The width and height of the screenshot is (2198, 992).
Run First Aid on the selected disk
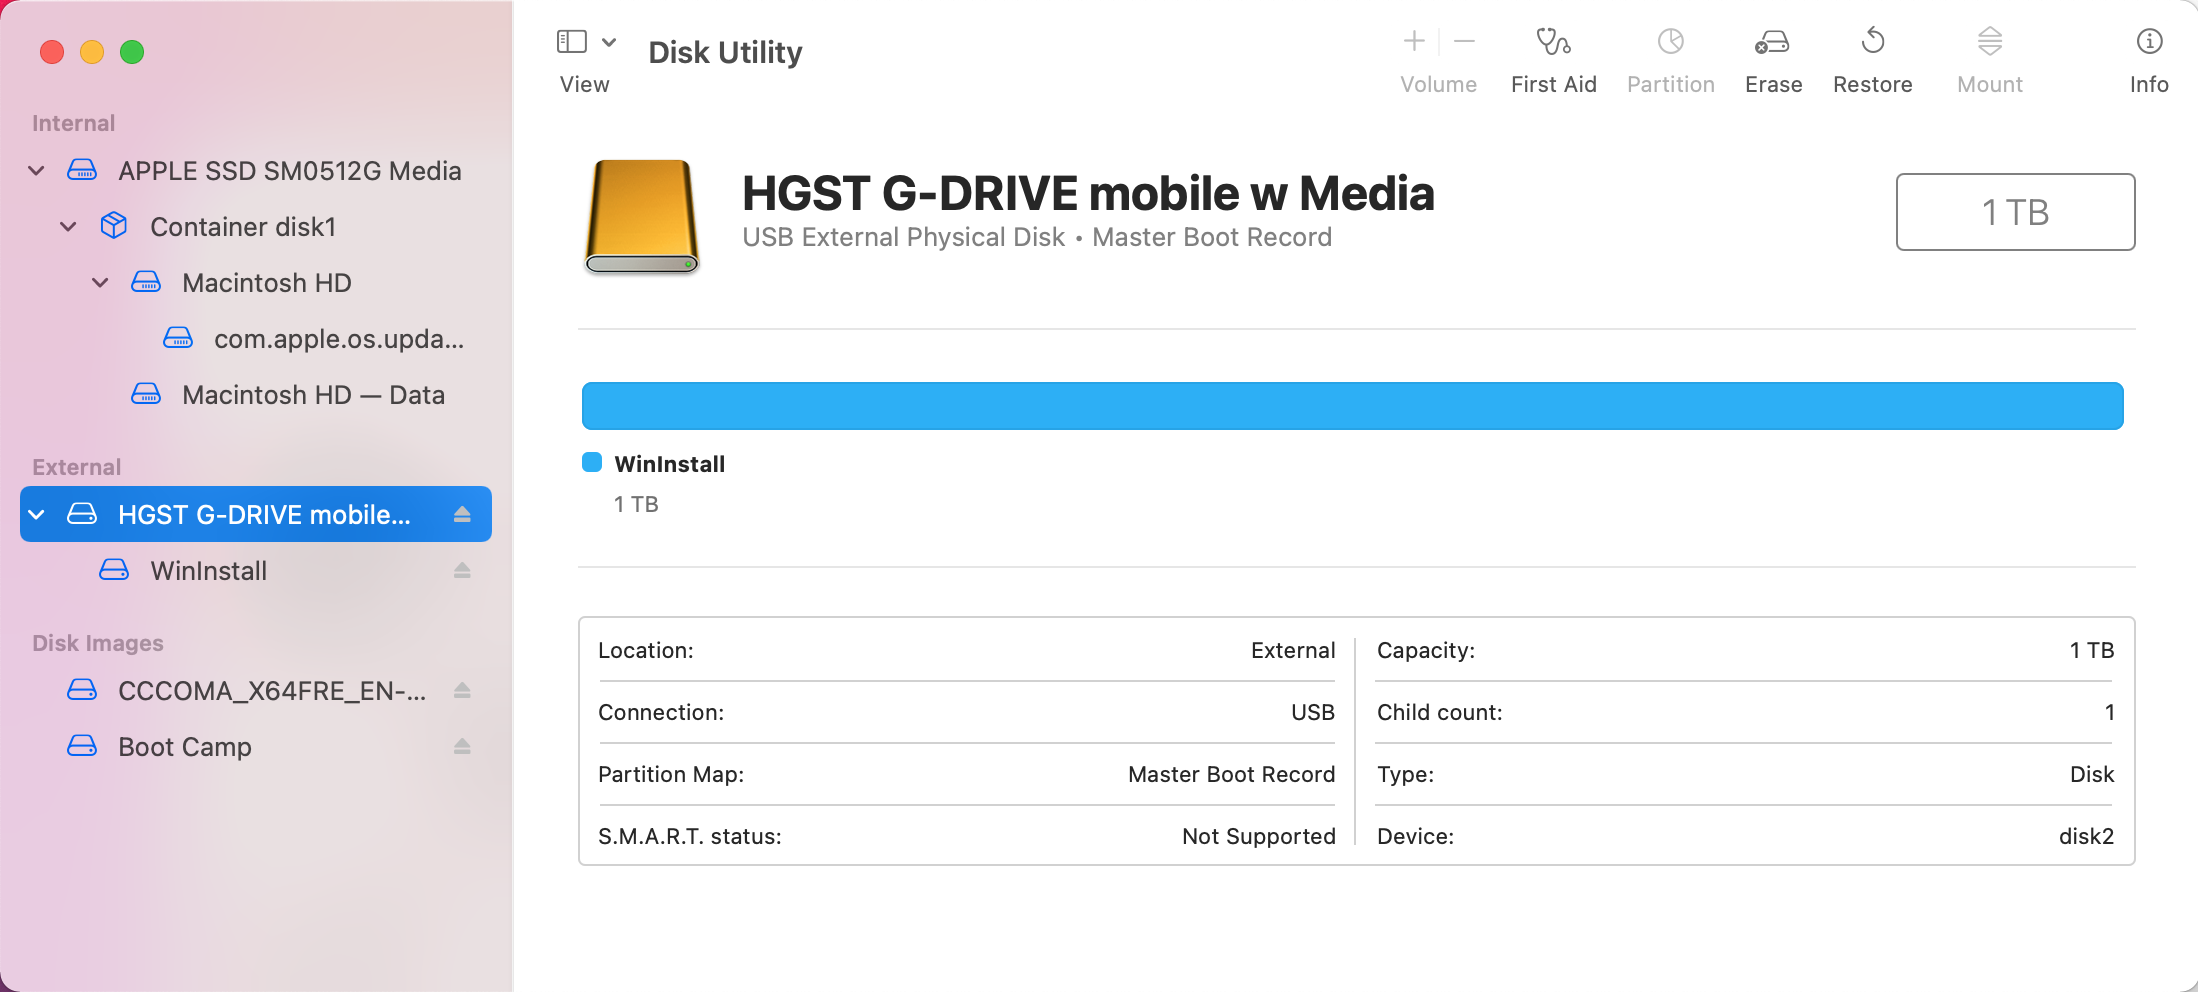coord(1553,55)
